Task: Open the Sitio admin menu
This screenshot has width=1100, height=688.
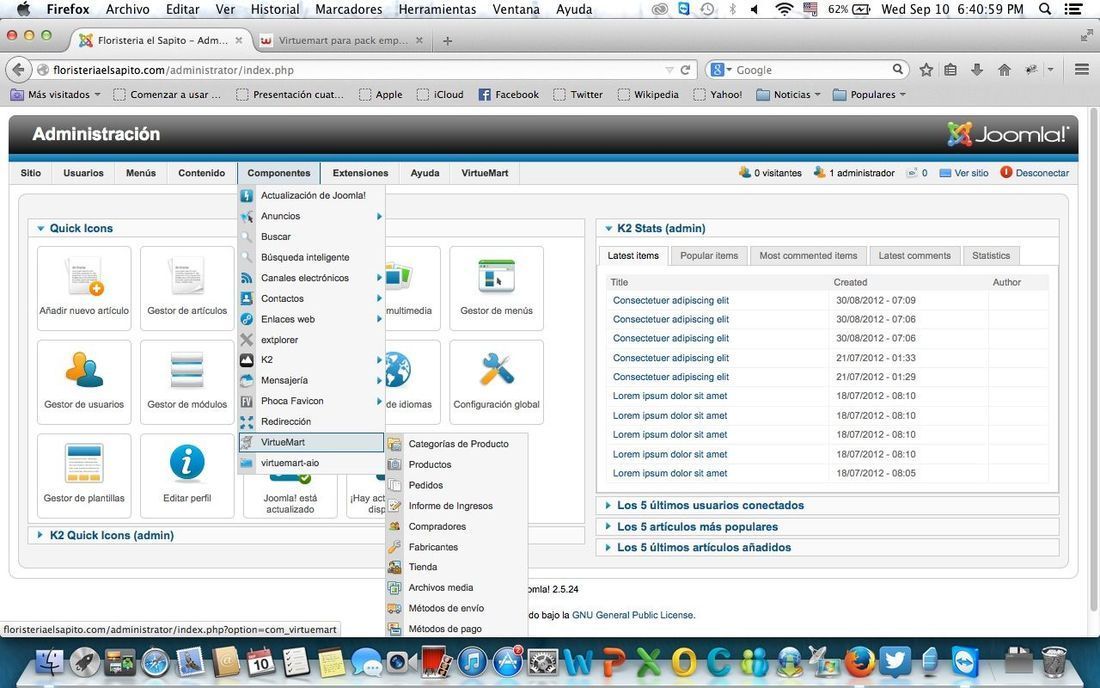Action: [x=31, y=173]
